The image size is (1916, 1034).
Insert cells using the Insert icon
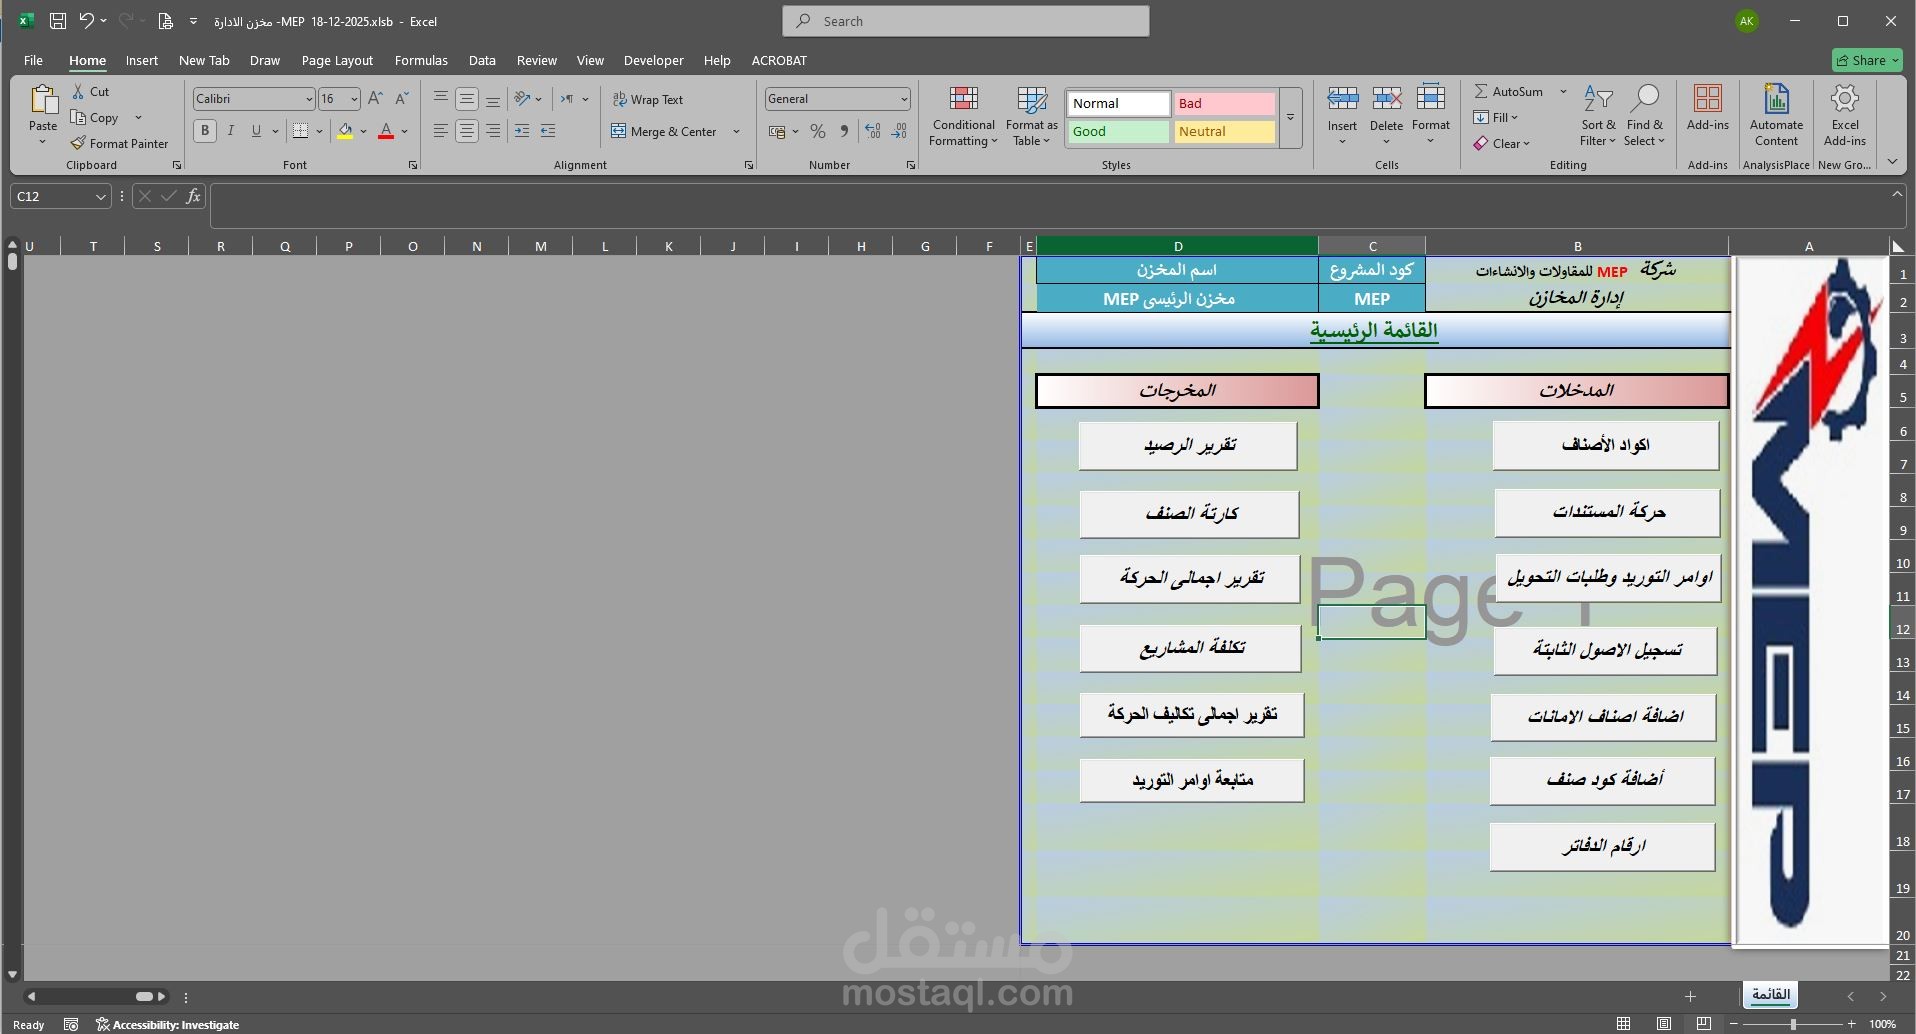[1342, 98]
